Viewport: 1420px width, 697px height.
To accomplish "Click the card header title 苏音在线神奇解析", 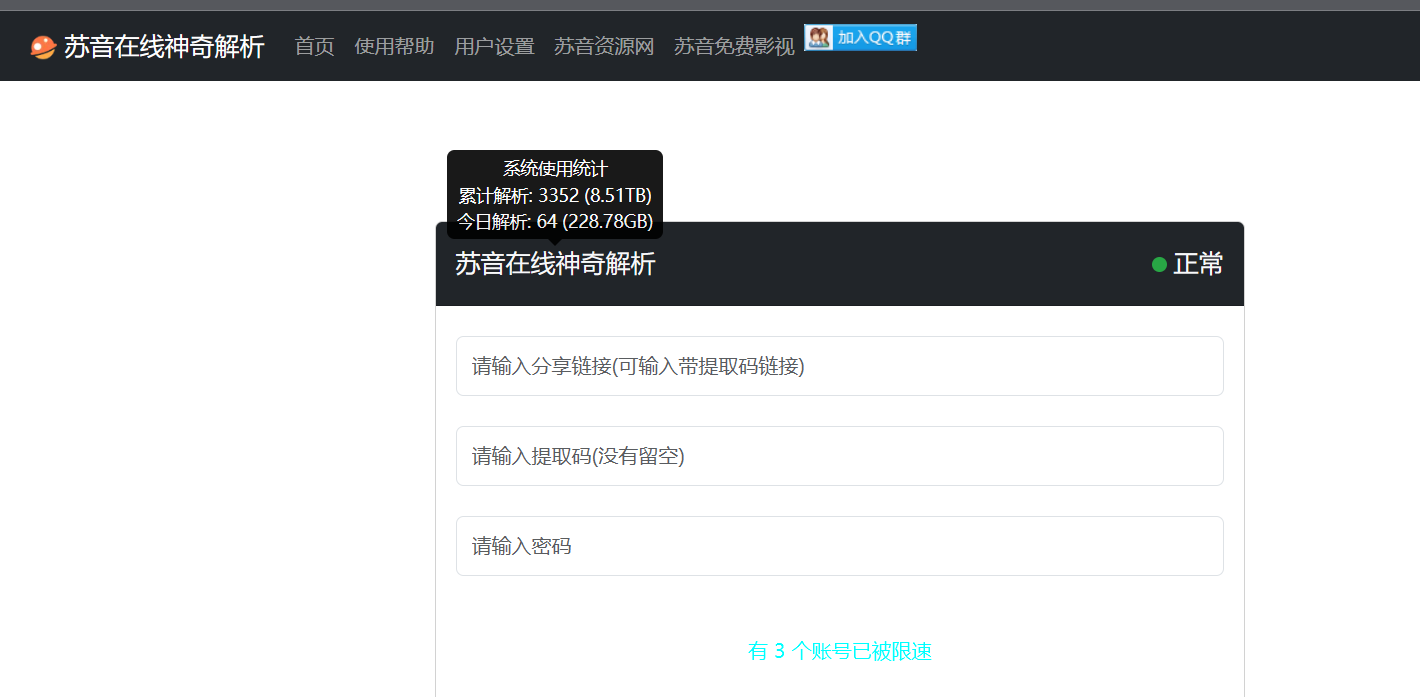I will pos(555,264).
